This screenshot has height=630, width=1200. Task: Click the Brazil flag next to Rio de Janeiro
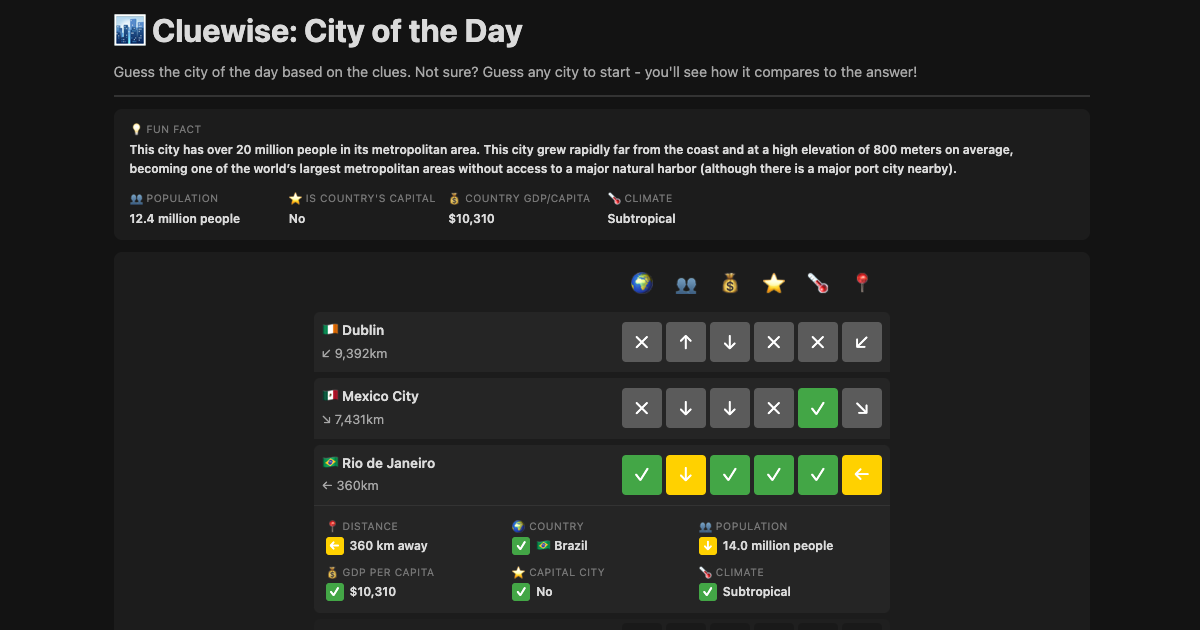tap(332, 462)
